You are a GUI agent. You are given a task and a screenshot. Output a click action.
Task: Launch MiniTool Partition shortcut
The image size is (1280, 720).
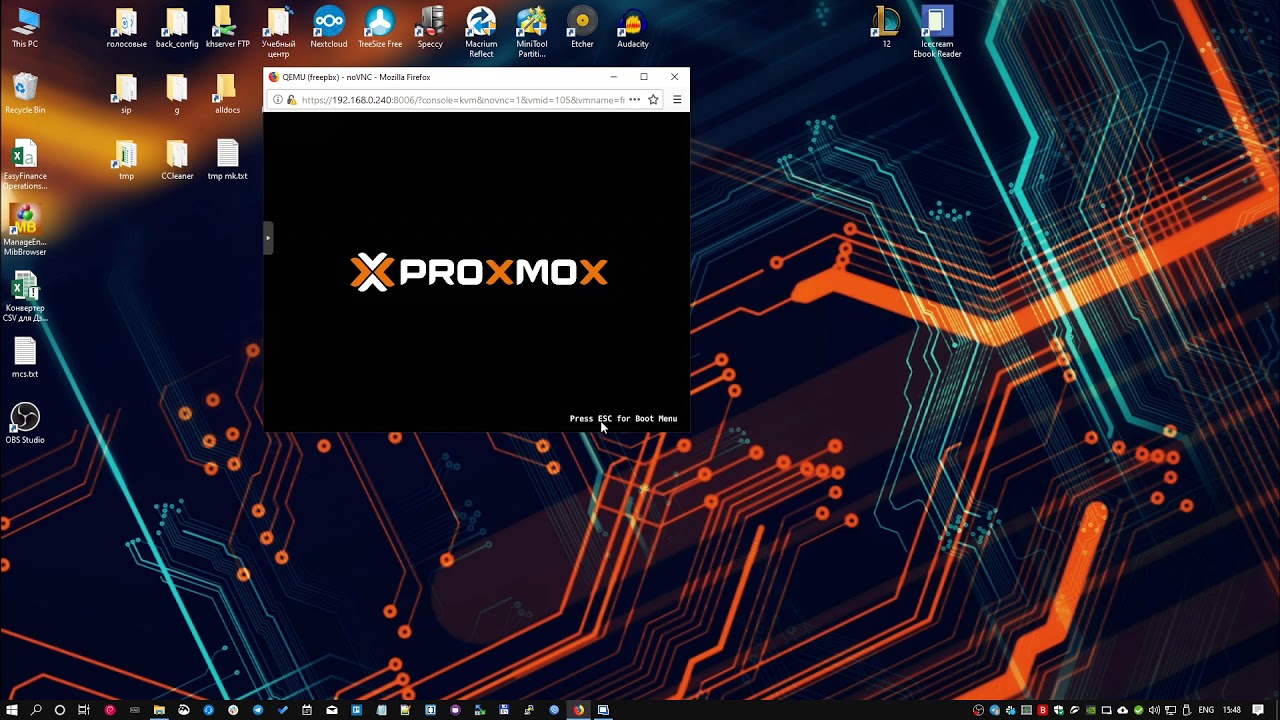(532, 33)
